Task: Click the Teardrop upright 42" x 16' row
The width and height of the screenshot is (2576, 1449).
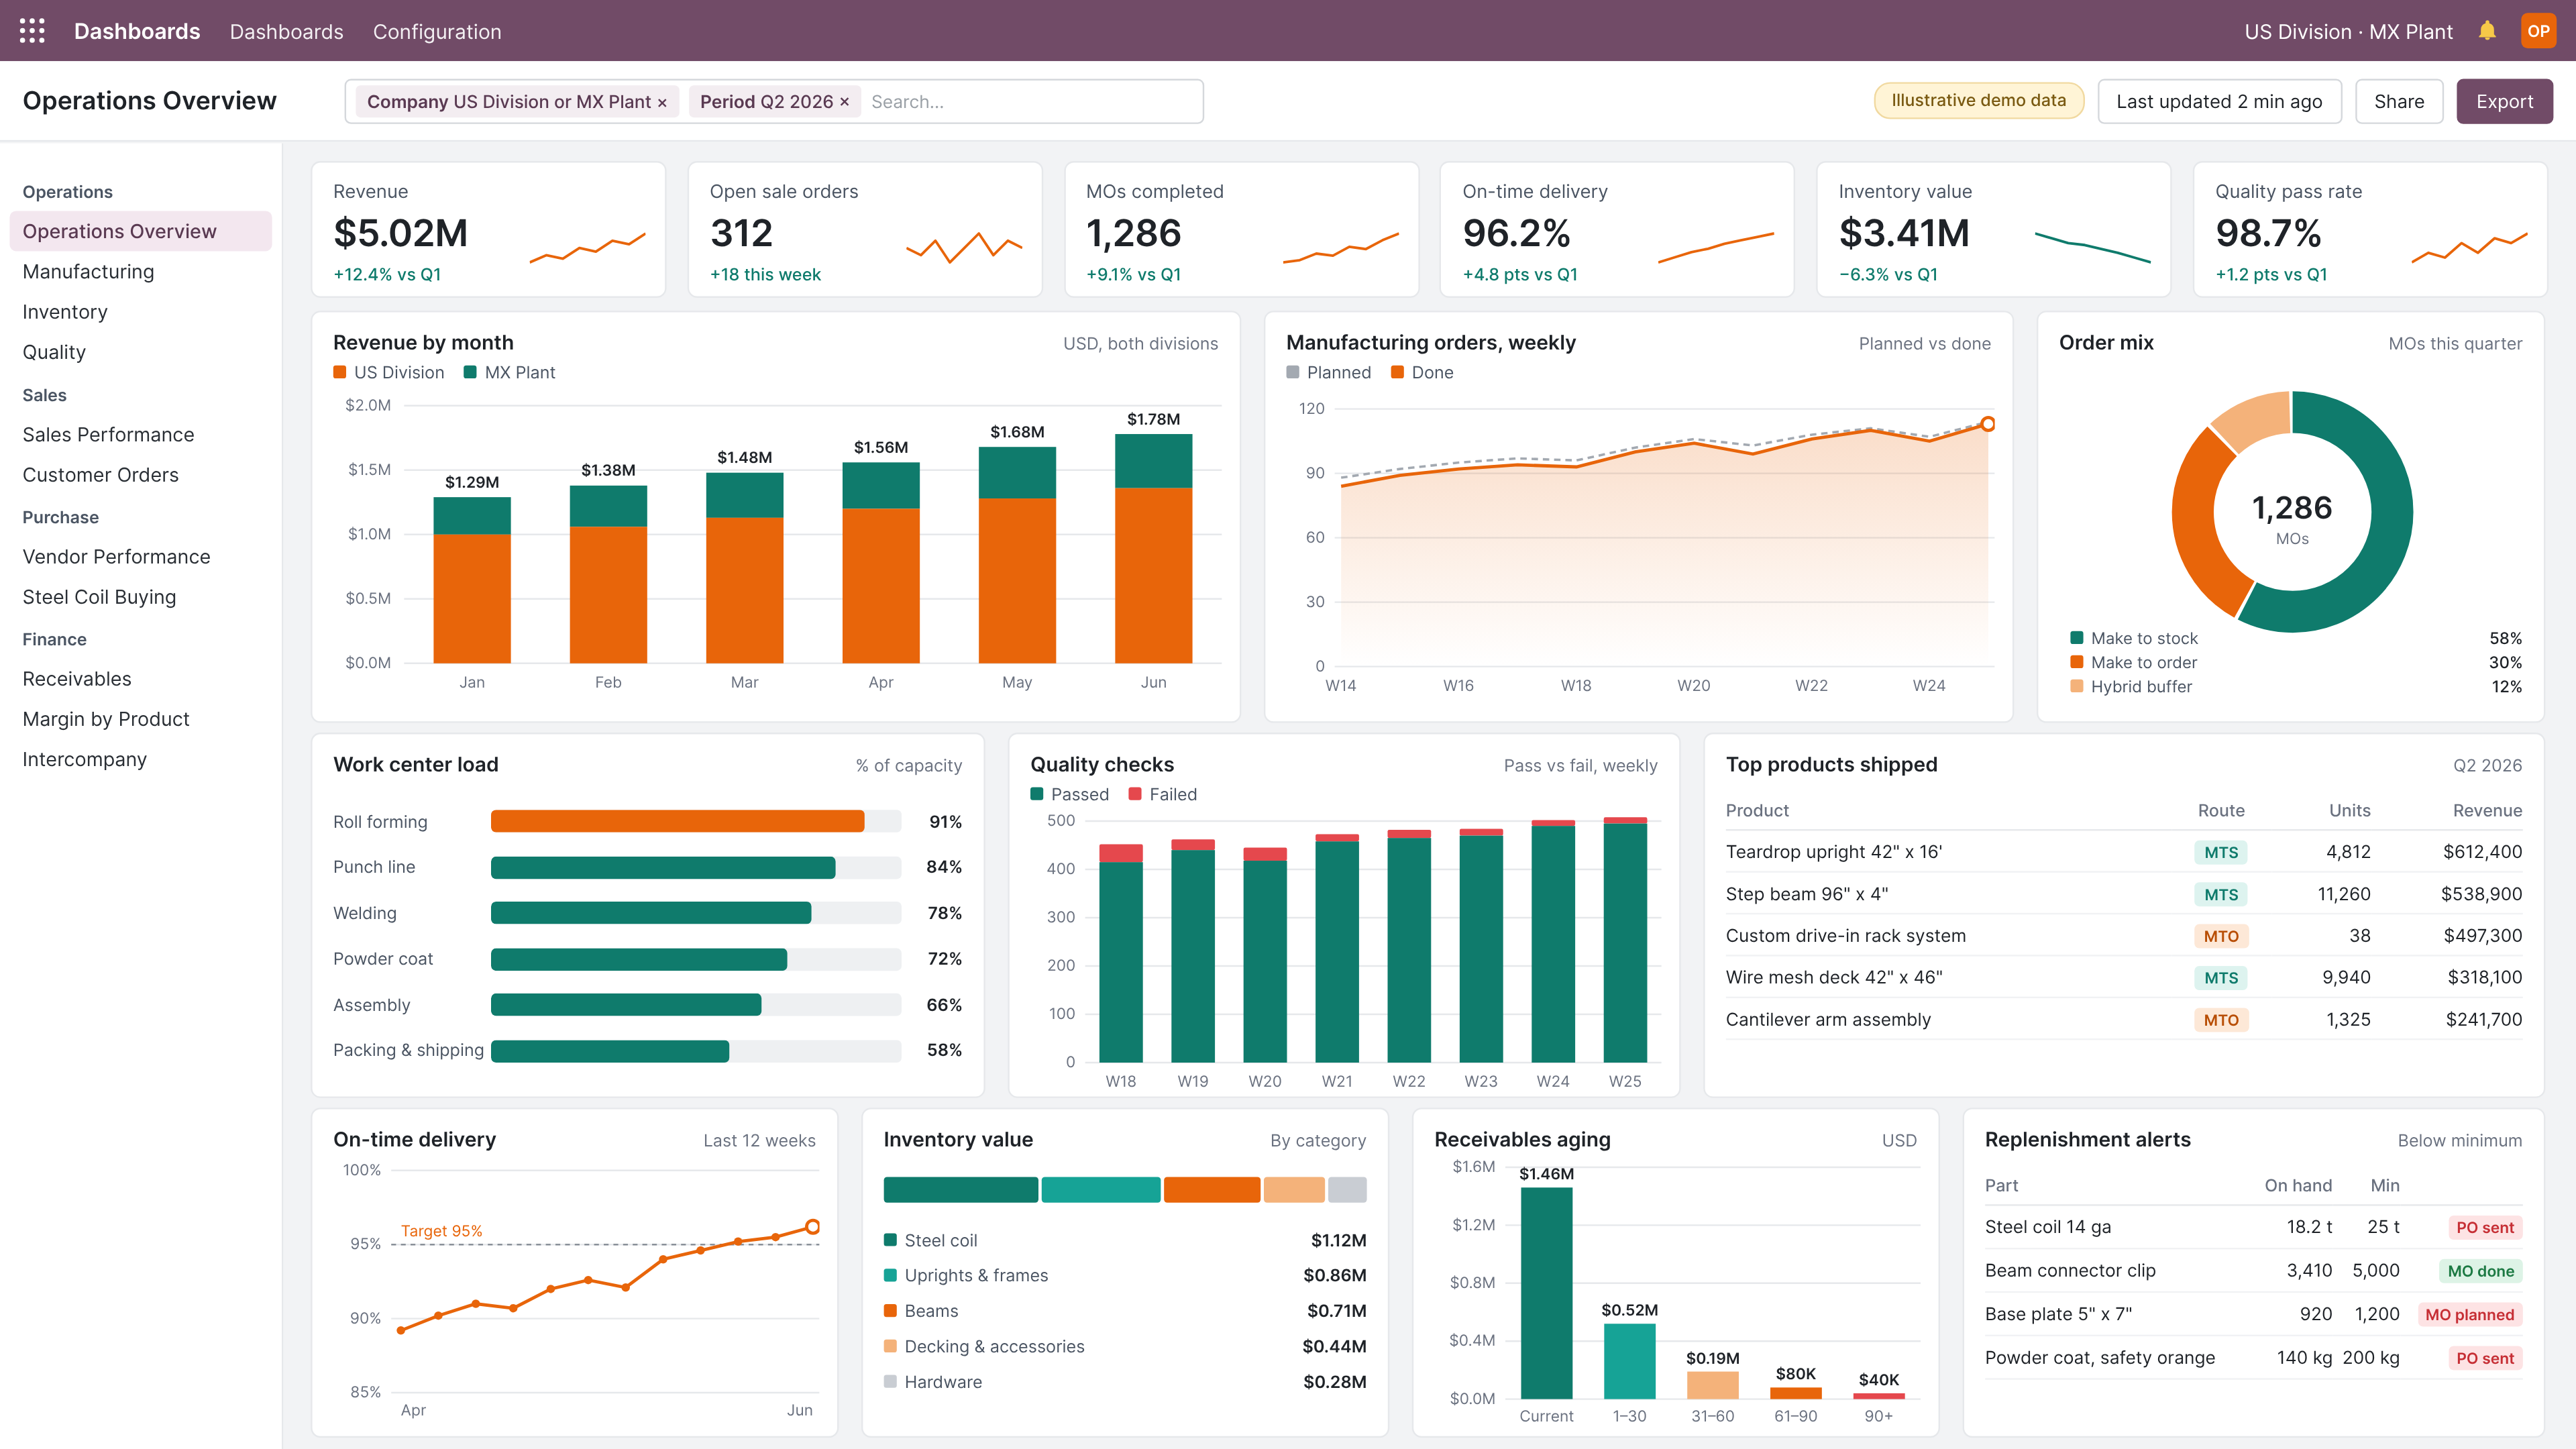Action: (2123, 852)
